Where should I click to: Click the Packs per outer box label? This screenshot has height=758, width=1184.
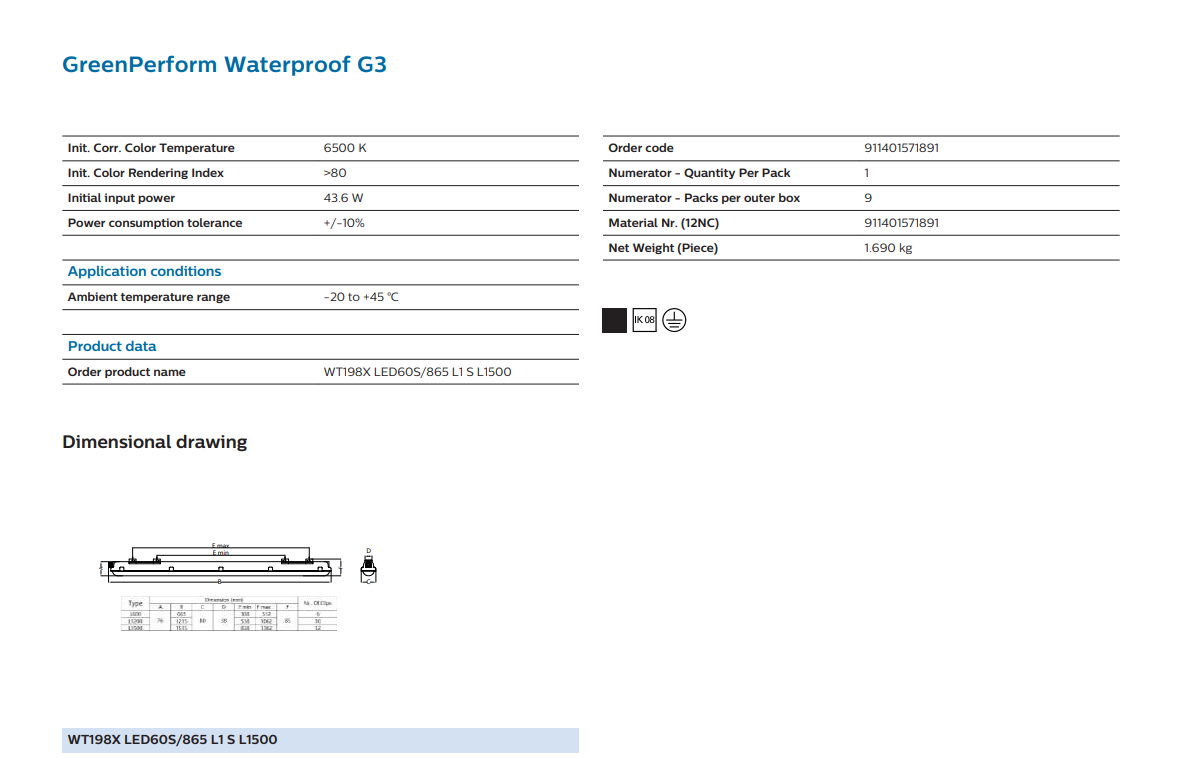704,198
